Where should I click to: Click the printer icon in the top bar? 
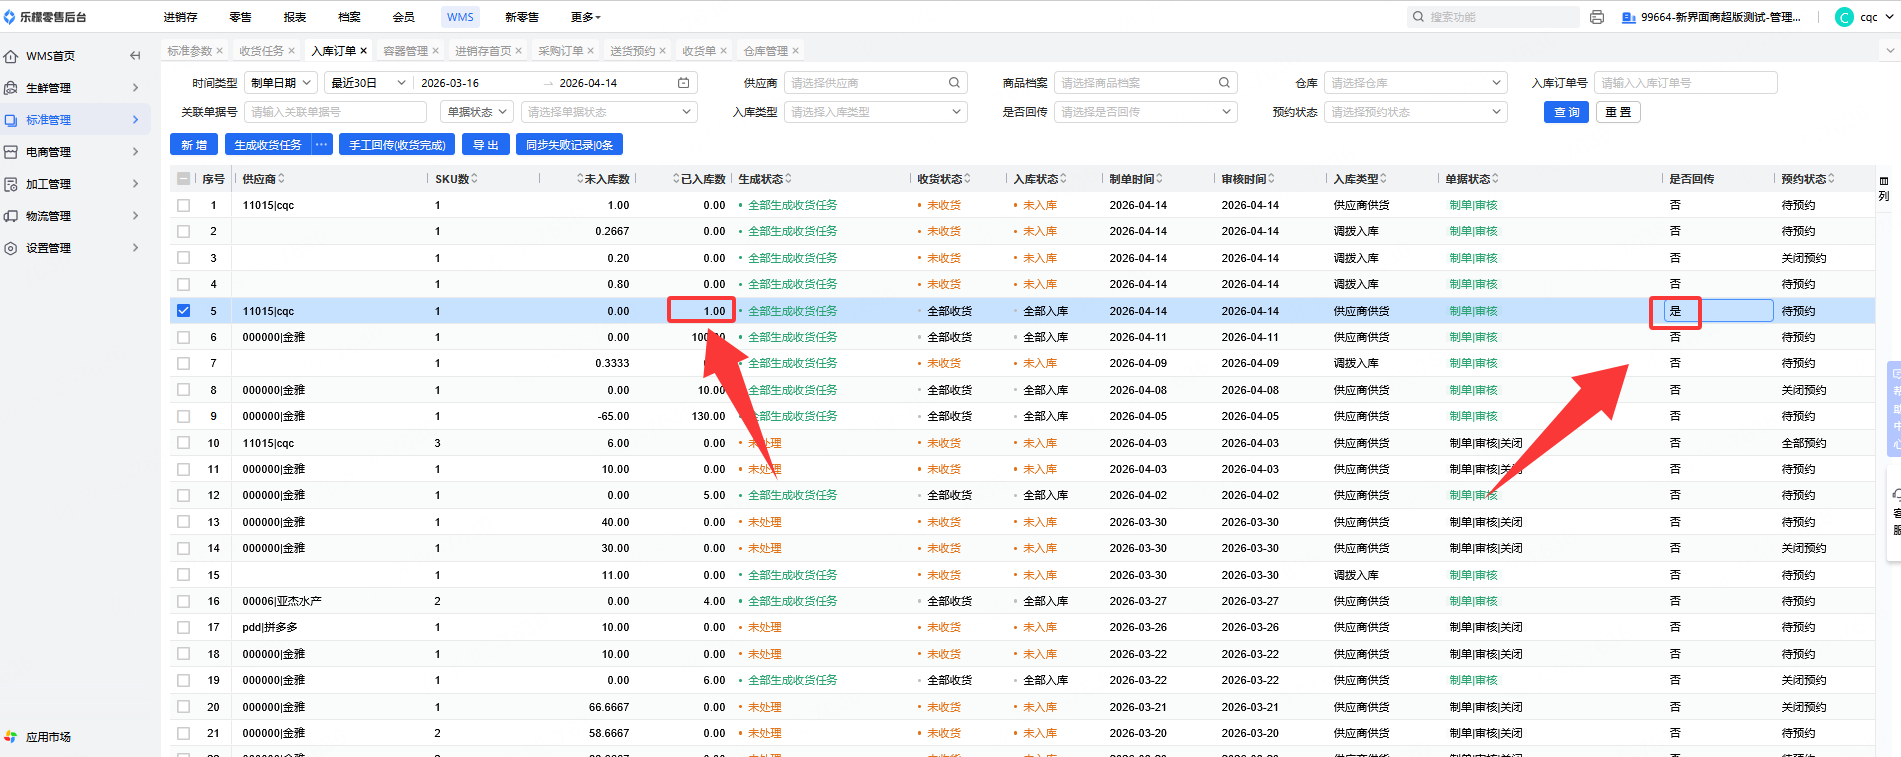pos(1597,17)
